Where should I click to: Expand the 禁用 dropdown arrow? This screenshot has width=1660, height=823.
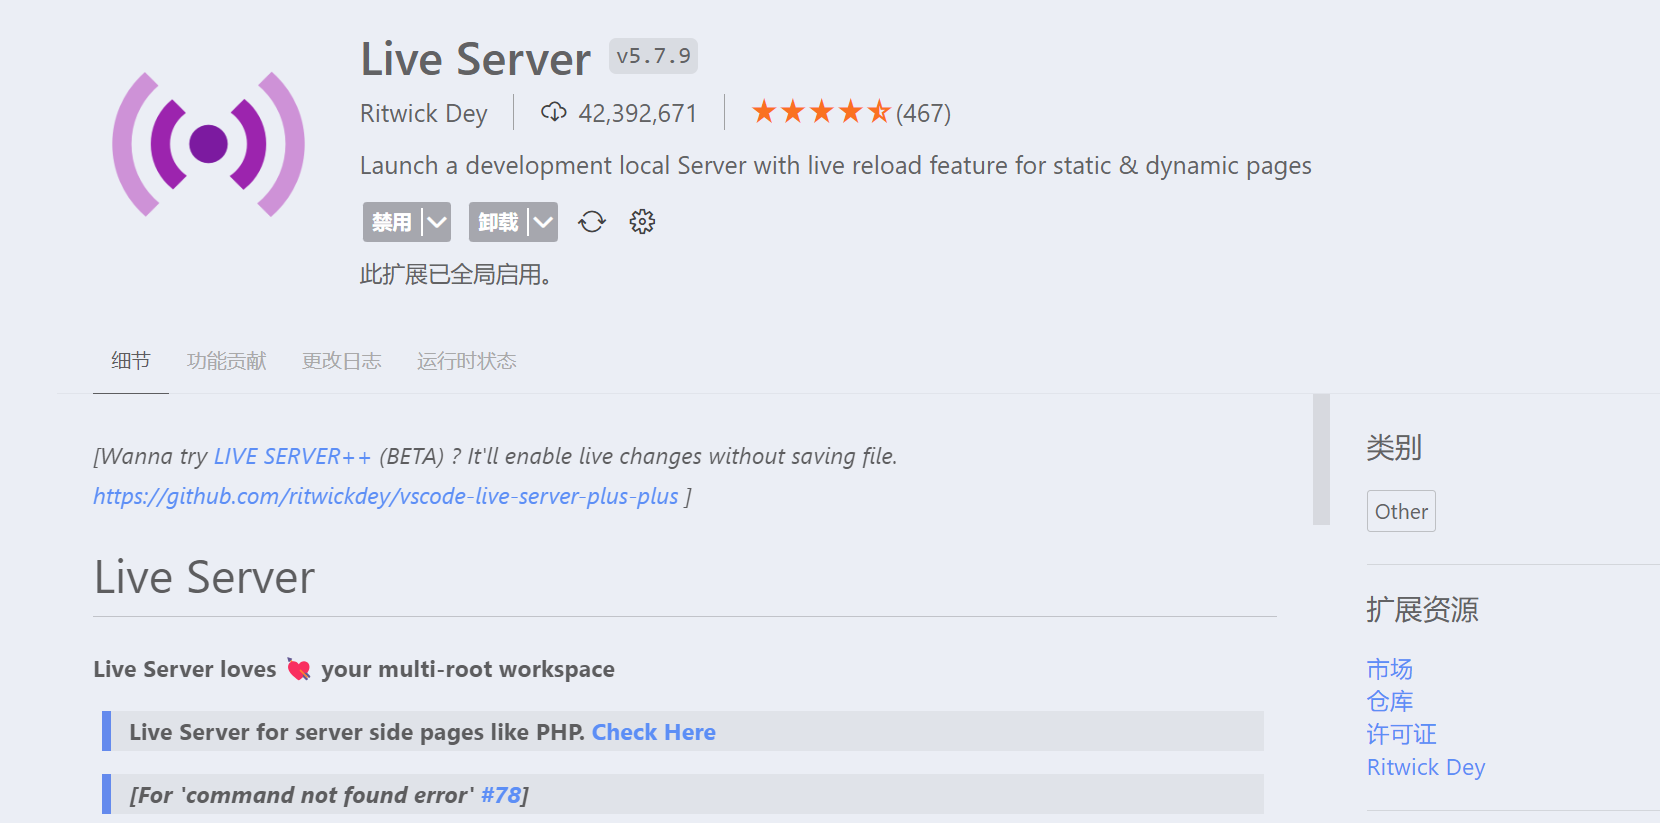point(437,222)
